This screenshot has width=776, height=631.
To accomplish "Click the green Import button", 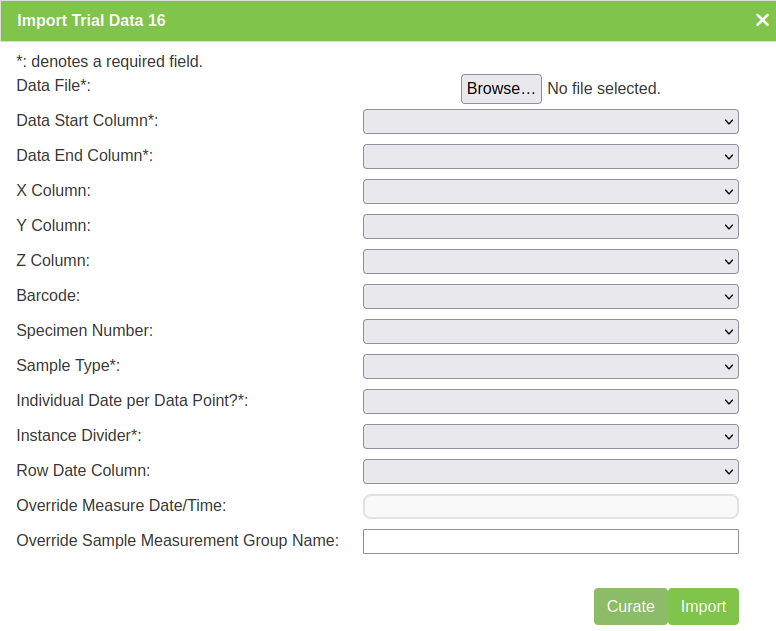I will (703, 607).
